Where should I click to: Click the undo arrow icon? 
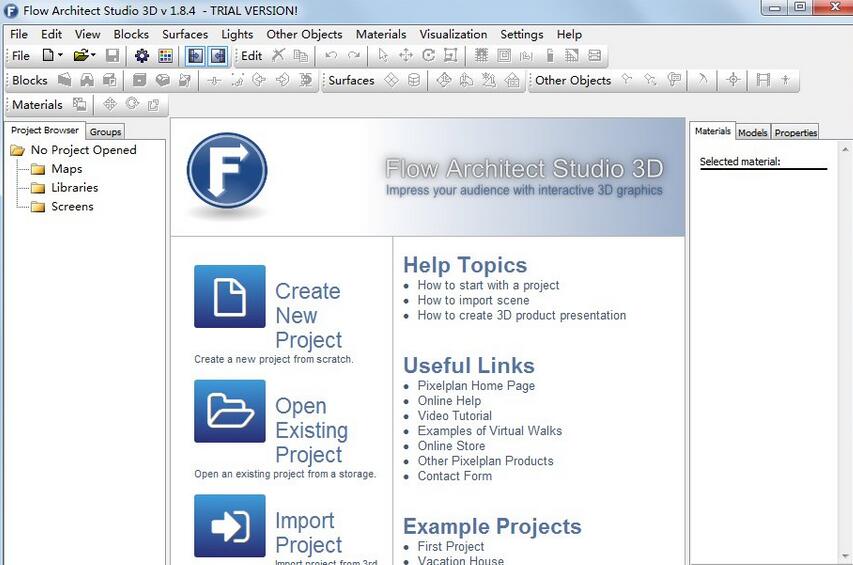pyautogui.click(x=331, y=55)
